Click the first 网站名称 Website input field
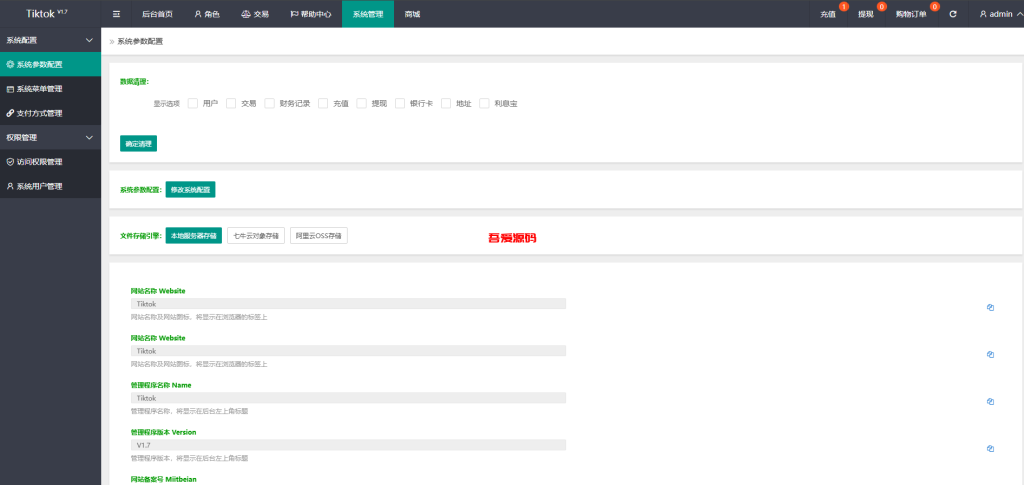 [x=348, y=304]
